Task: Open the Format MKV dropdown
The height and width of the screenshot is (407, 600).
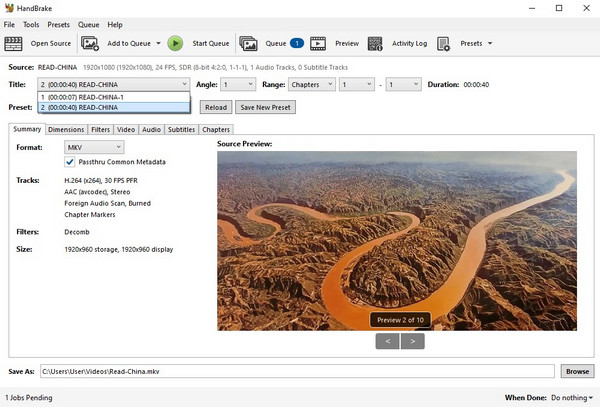Action: tap(94, 147)
